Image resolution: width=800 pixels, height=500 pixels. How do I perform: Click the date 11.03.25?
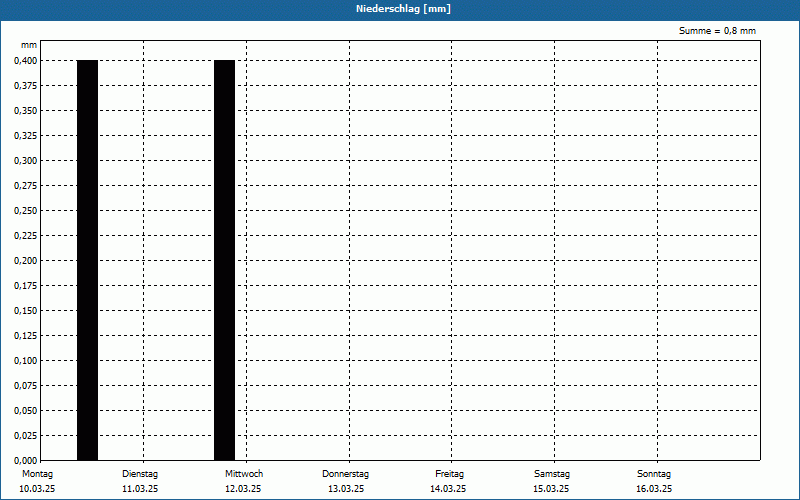point(140,489)
